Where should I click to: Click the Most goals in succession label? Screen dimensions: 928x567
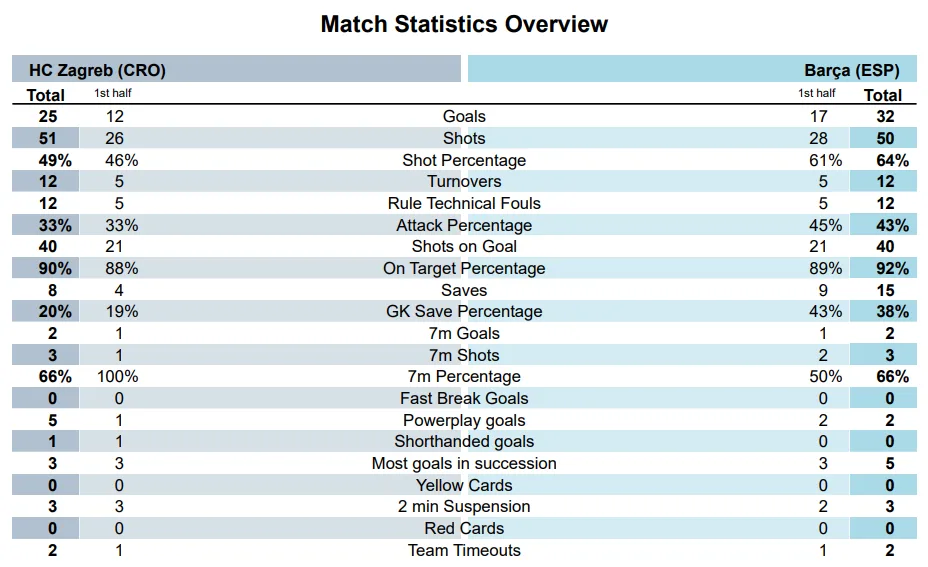click(x=464, y=463)
